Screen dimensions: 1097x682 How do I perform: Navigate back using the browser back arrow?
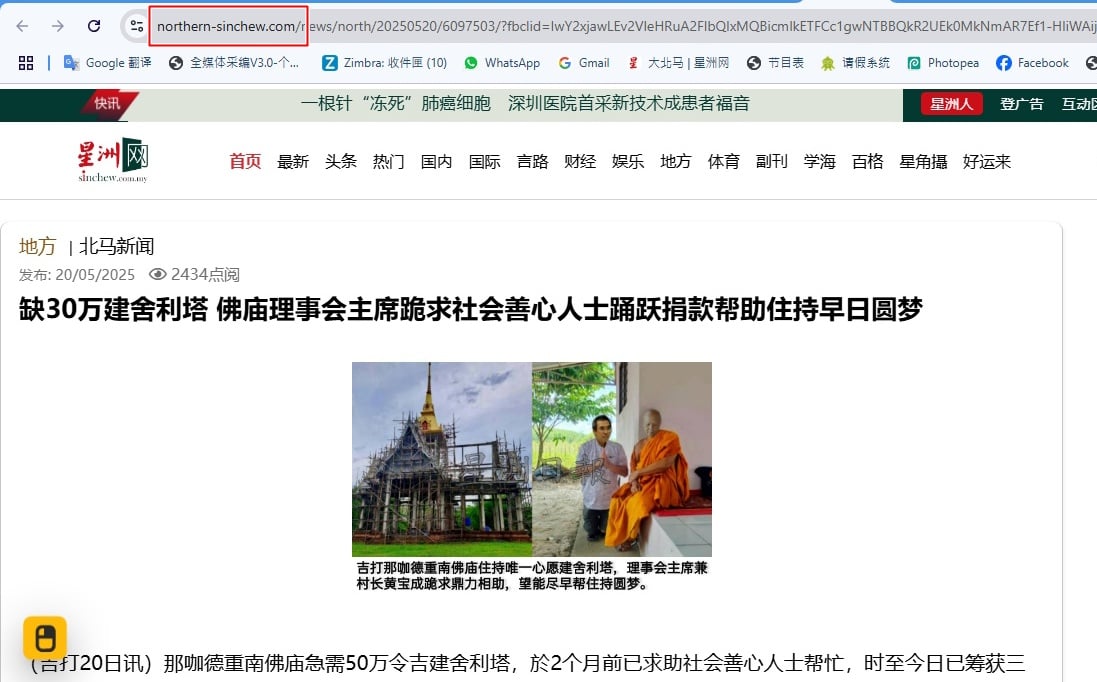point(22,25)
